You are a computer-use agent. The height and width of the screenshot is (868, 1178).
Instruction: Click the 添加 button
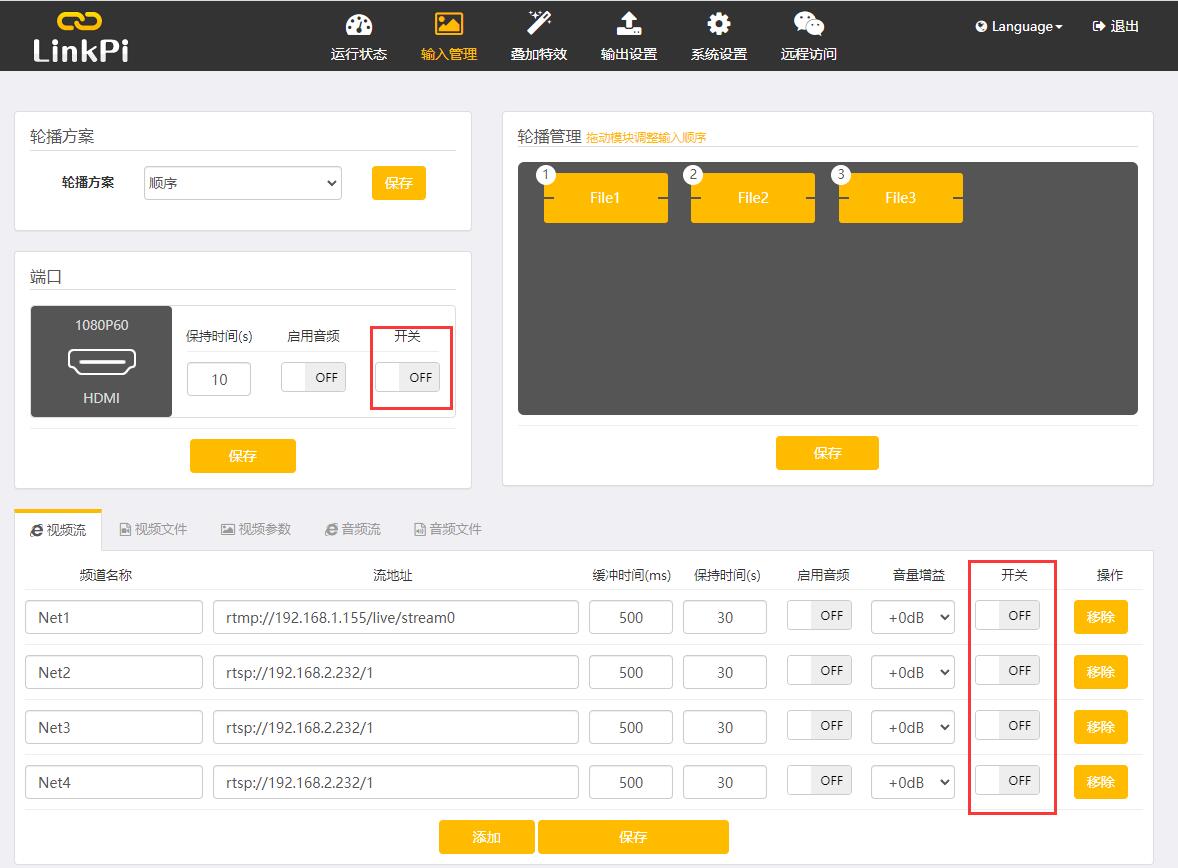[x=487, y=837]
